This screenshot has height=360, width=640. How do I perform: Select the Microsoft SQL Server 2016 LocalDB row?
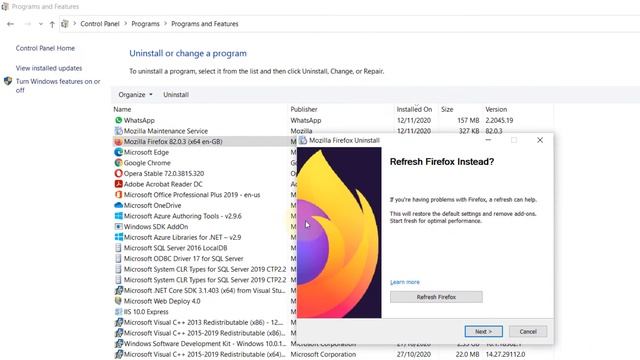176,248
